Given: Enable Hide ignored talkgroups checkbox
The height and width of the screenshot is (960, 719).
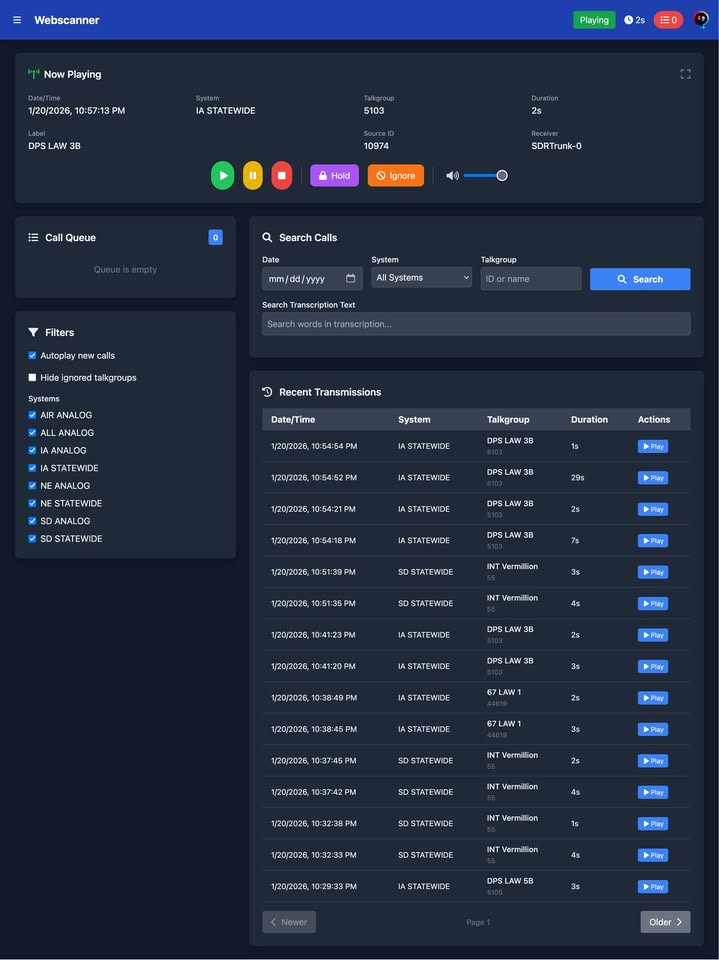Looking at the screenshot, I should [33, 378].
